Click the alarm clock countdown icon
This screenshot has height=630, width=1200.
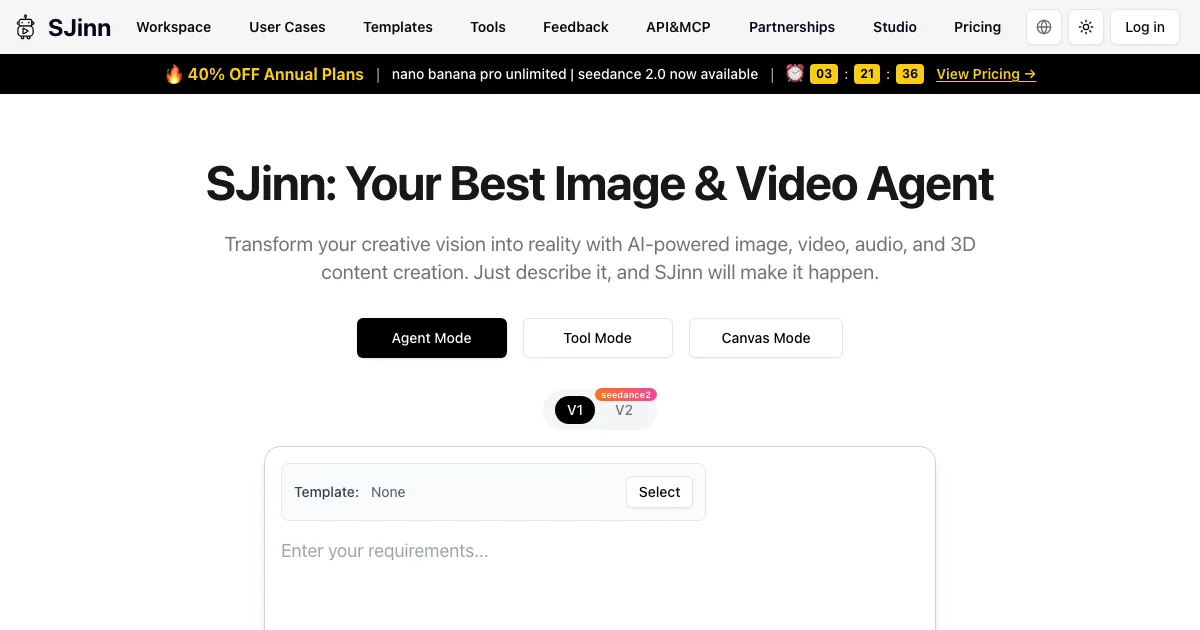[x=794, y=73]
